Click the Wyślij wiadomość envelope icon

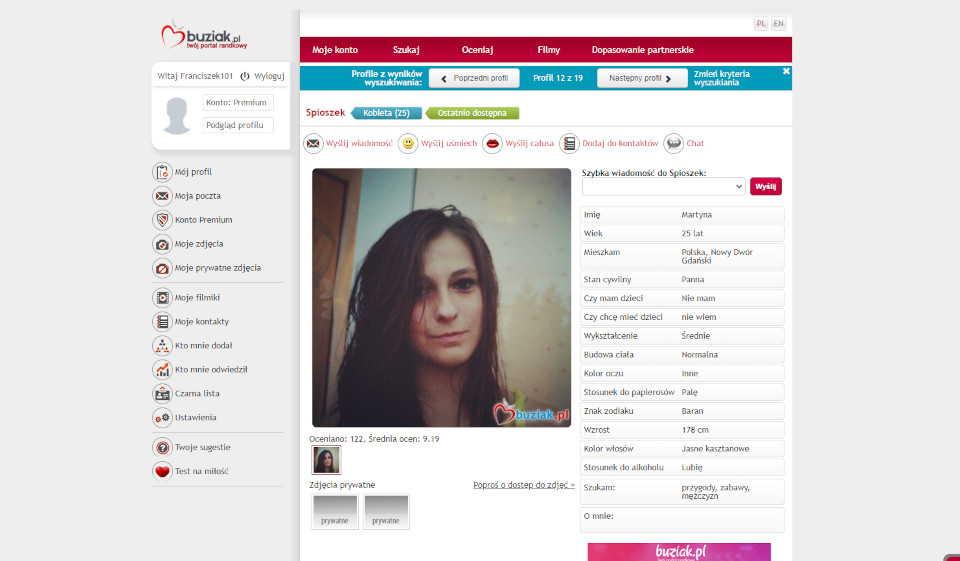[x=313, y=144]
